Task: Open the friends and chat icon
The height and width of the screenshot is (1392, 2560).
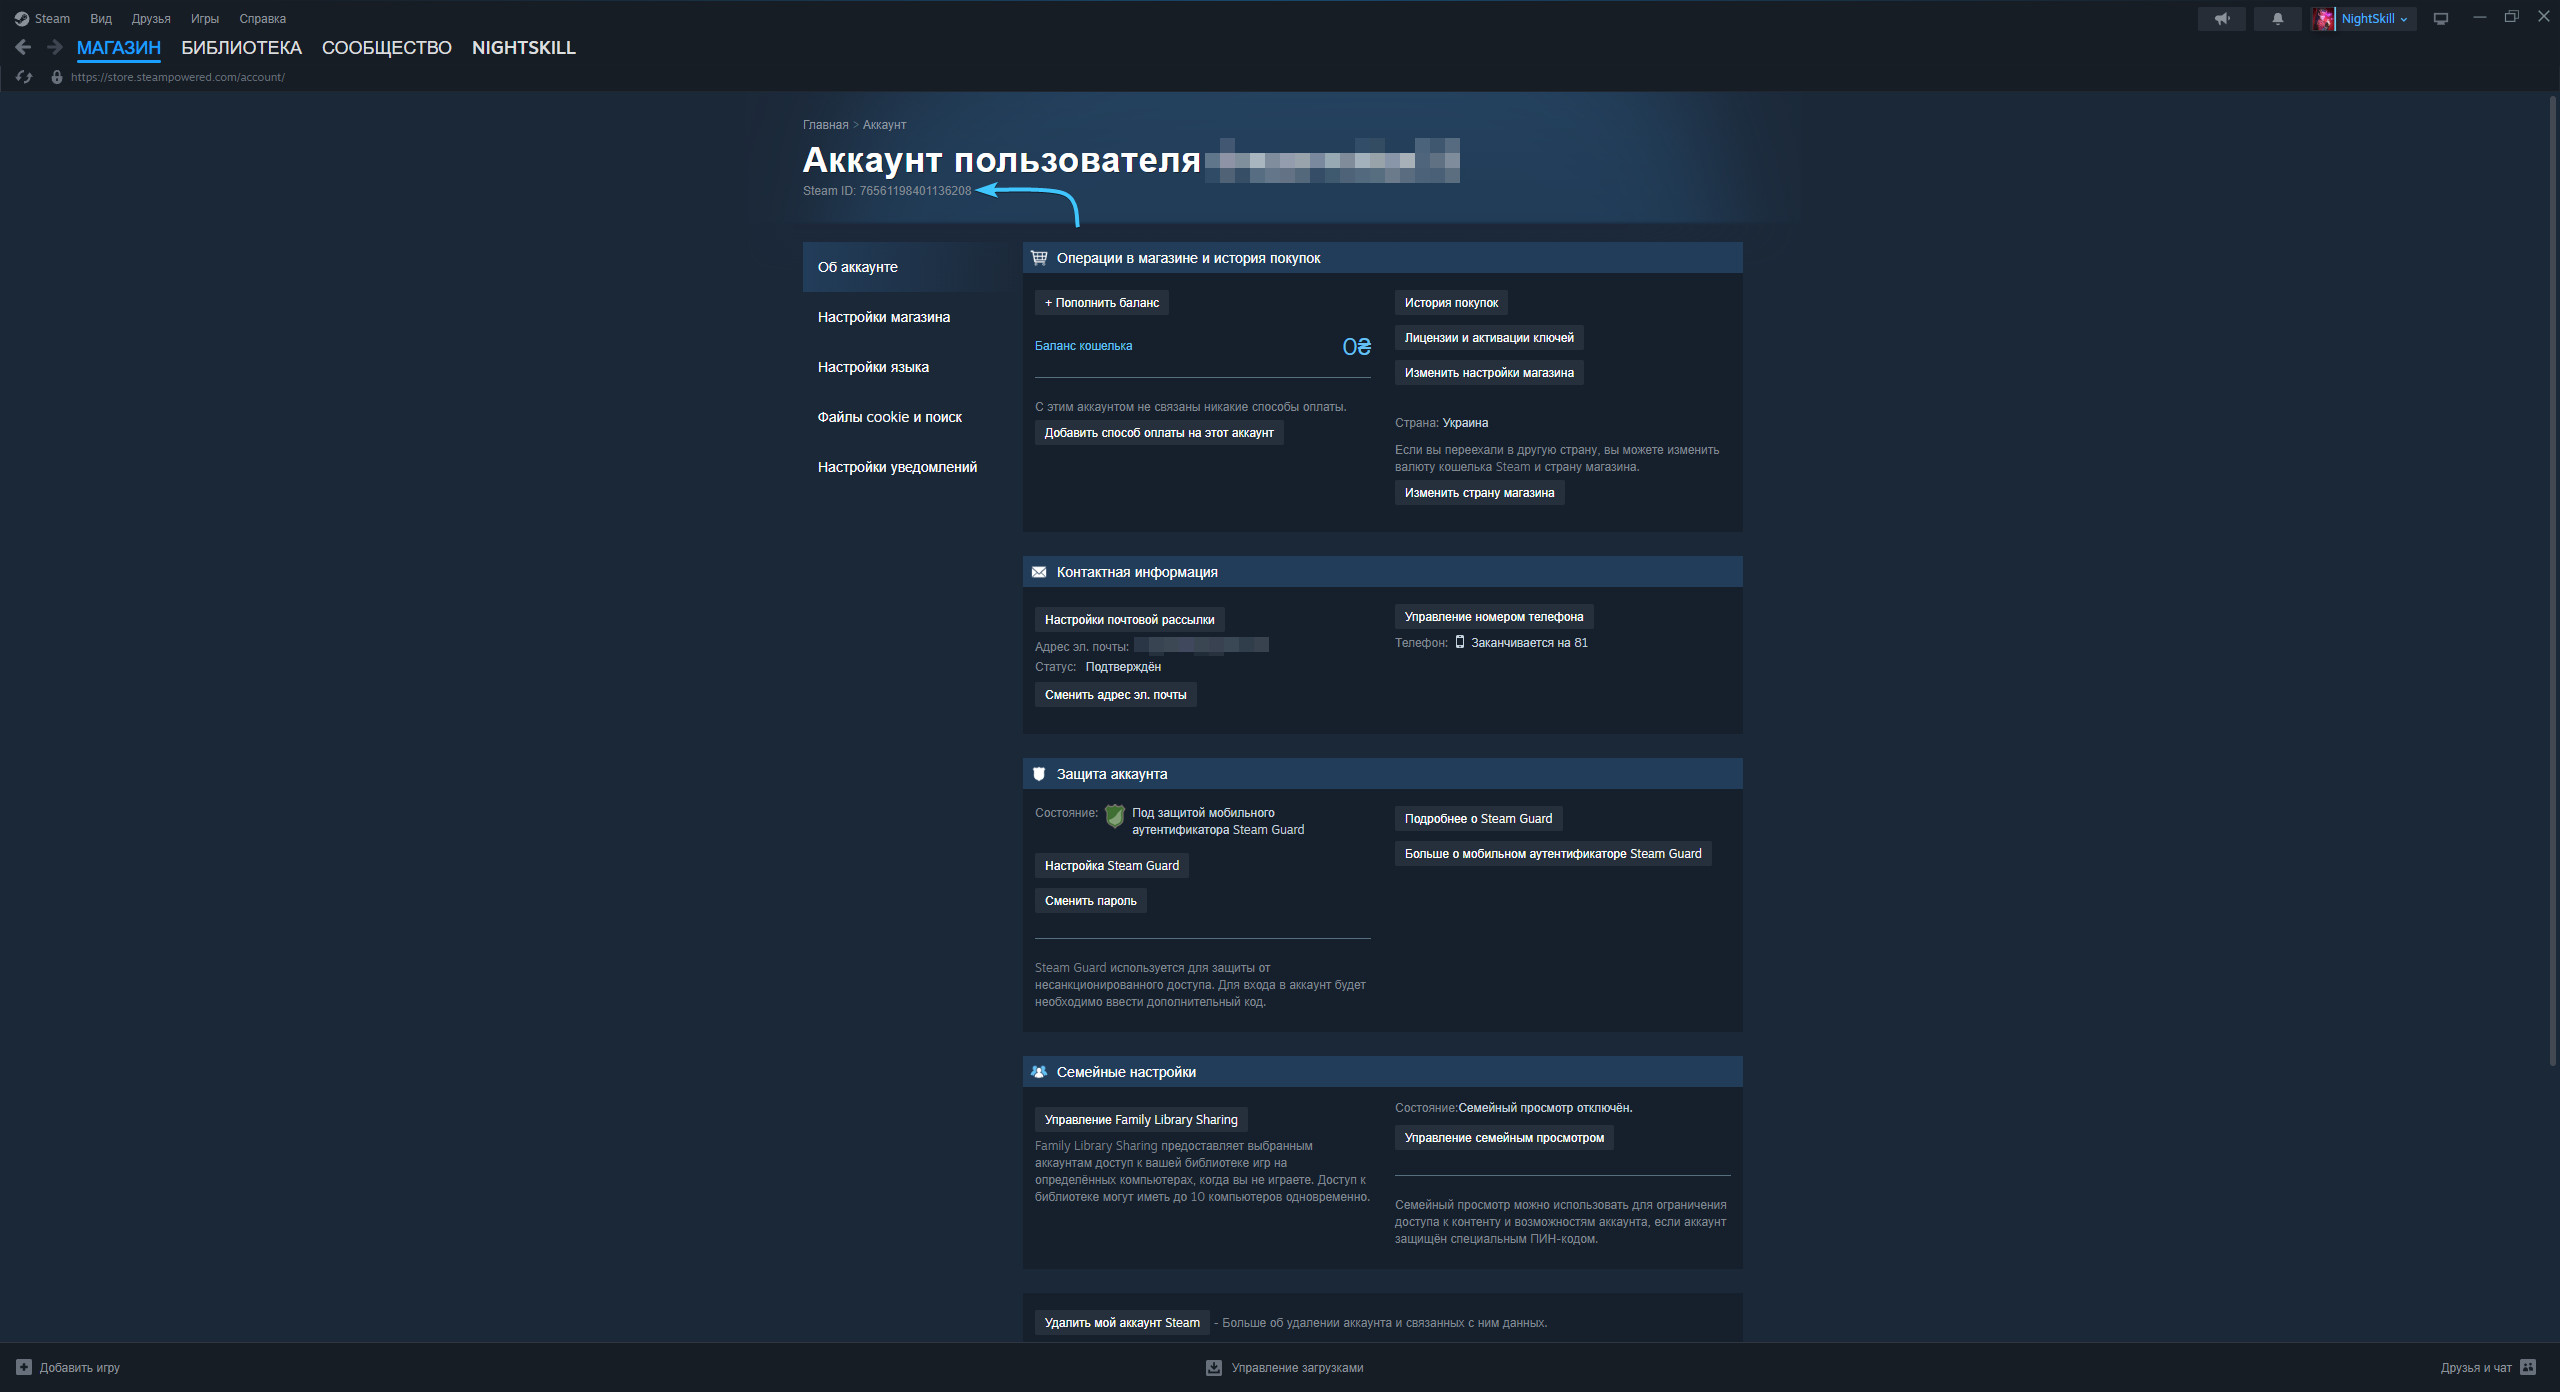Action: [x=2528, y=1367]
